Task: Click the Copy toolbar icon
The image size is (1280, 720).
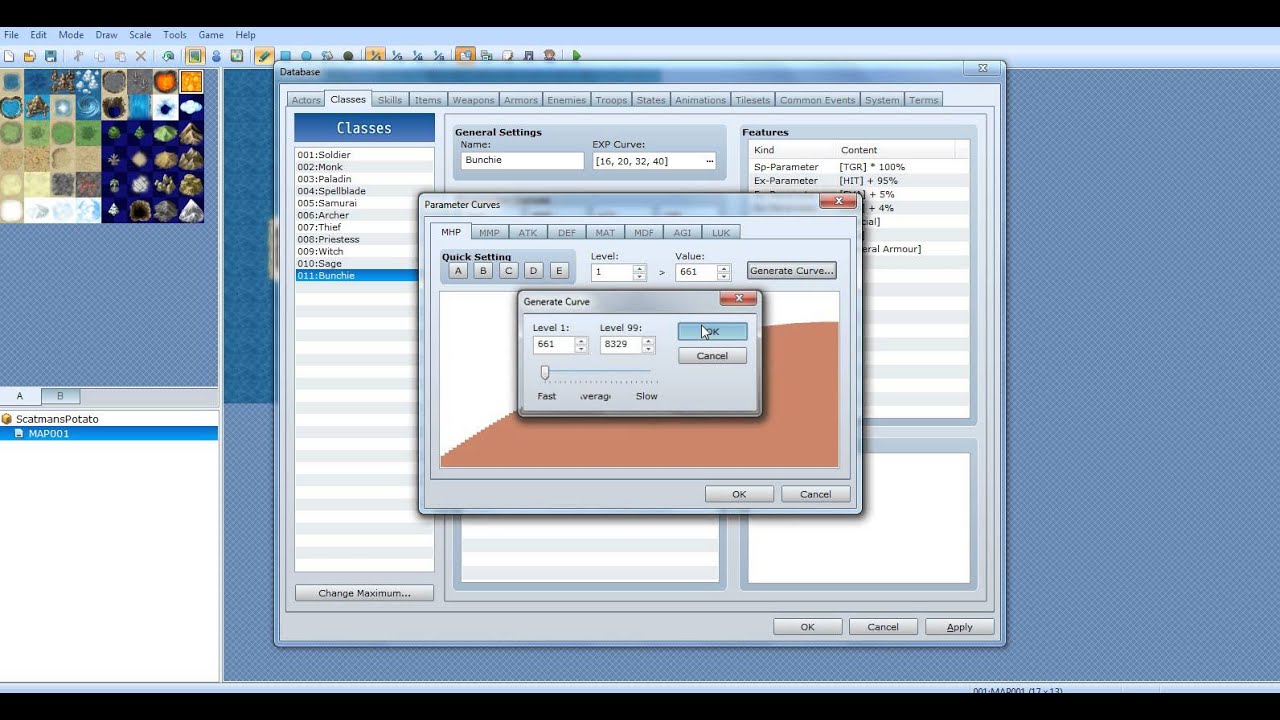Action: click(x=99, y=56)
